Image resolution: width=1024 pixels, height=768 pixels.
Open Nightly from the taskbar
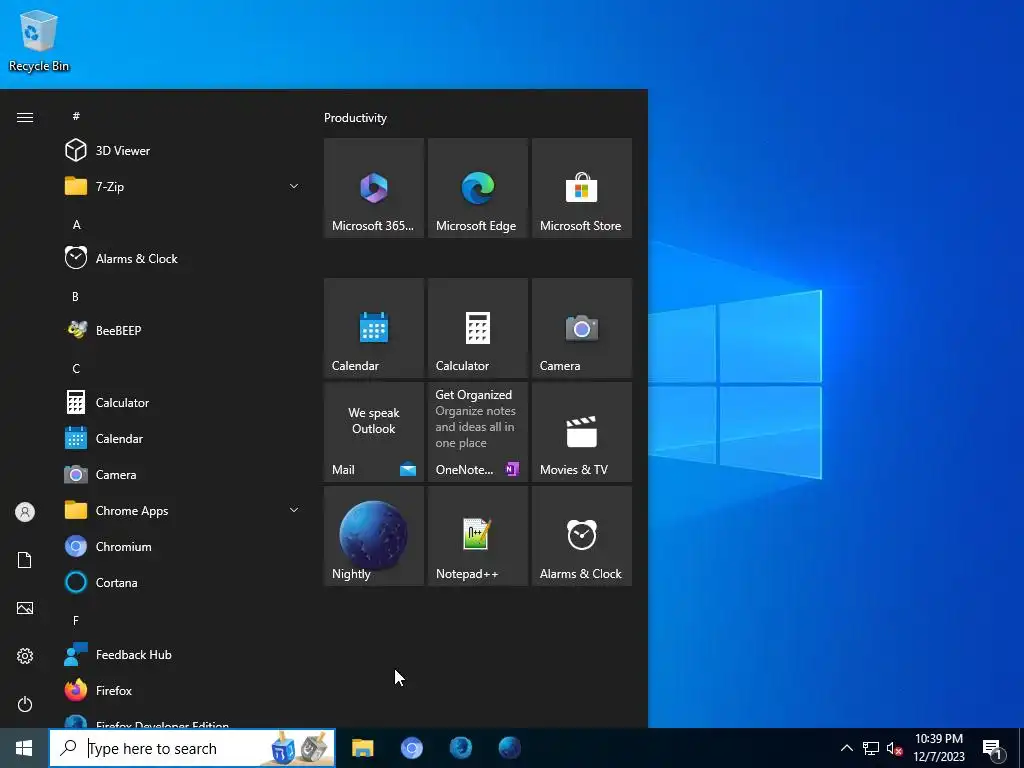509,748
